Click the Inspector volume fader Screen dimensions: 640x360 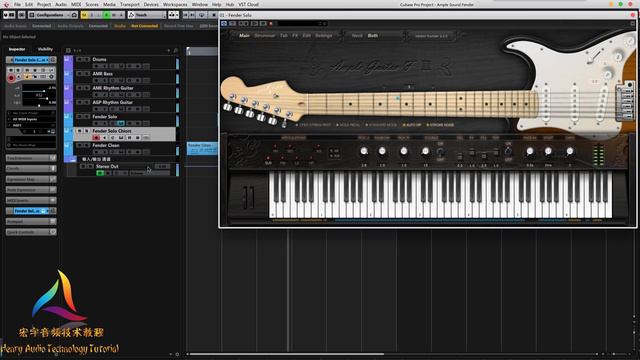coord(39,91)
